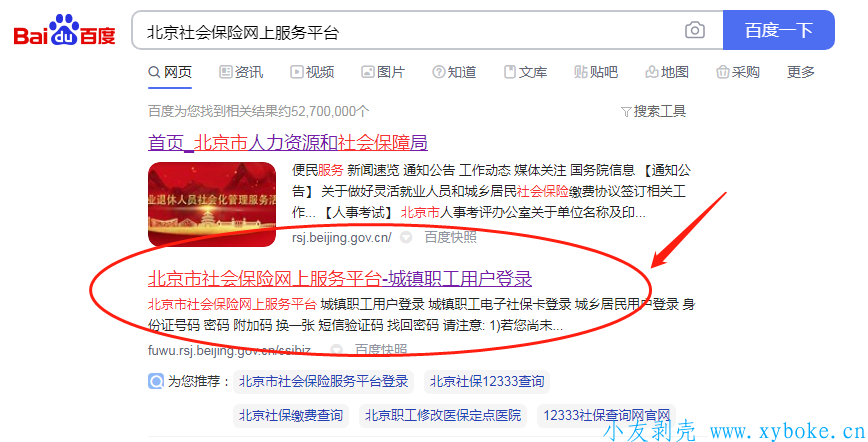This screenshot has width=868, height=442.
Task: Open the 图片 tab
Action: coord(383,72)
